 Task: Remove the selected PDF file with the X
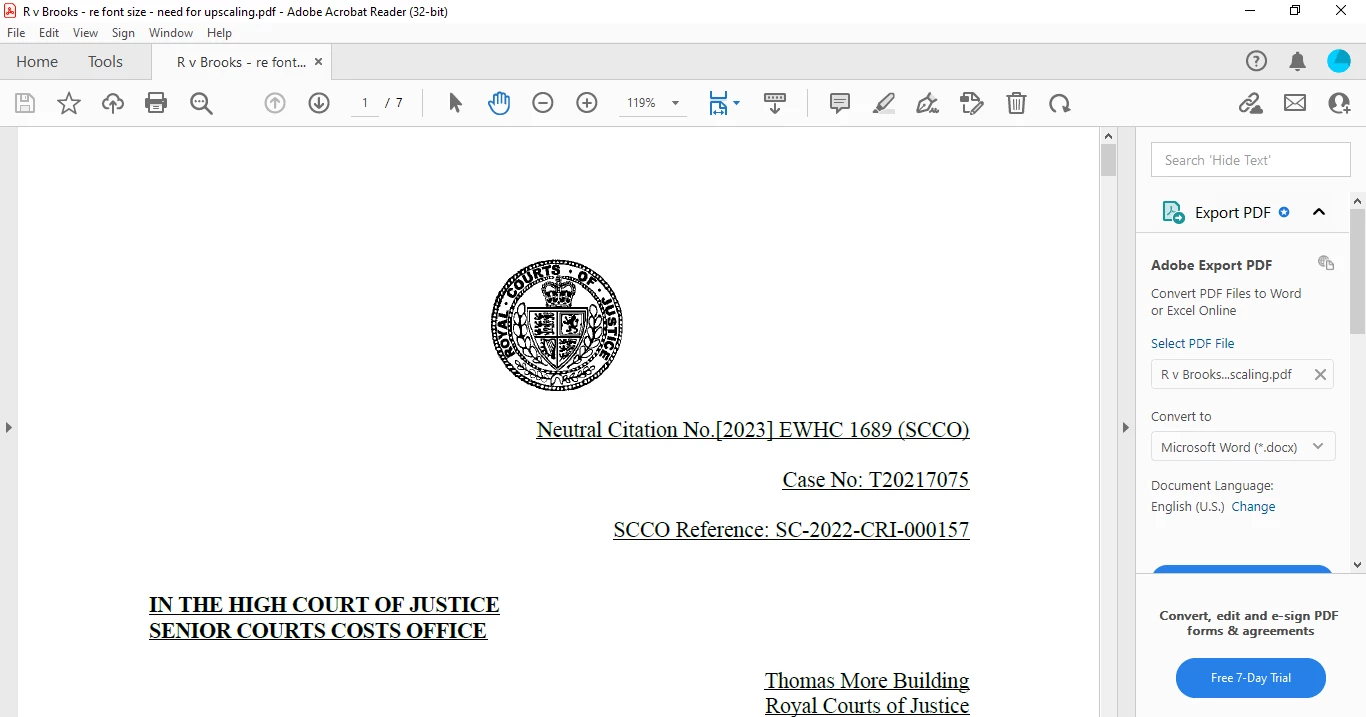pos(1320,375)
